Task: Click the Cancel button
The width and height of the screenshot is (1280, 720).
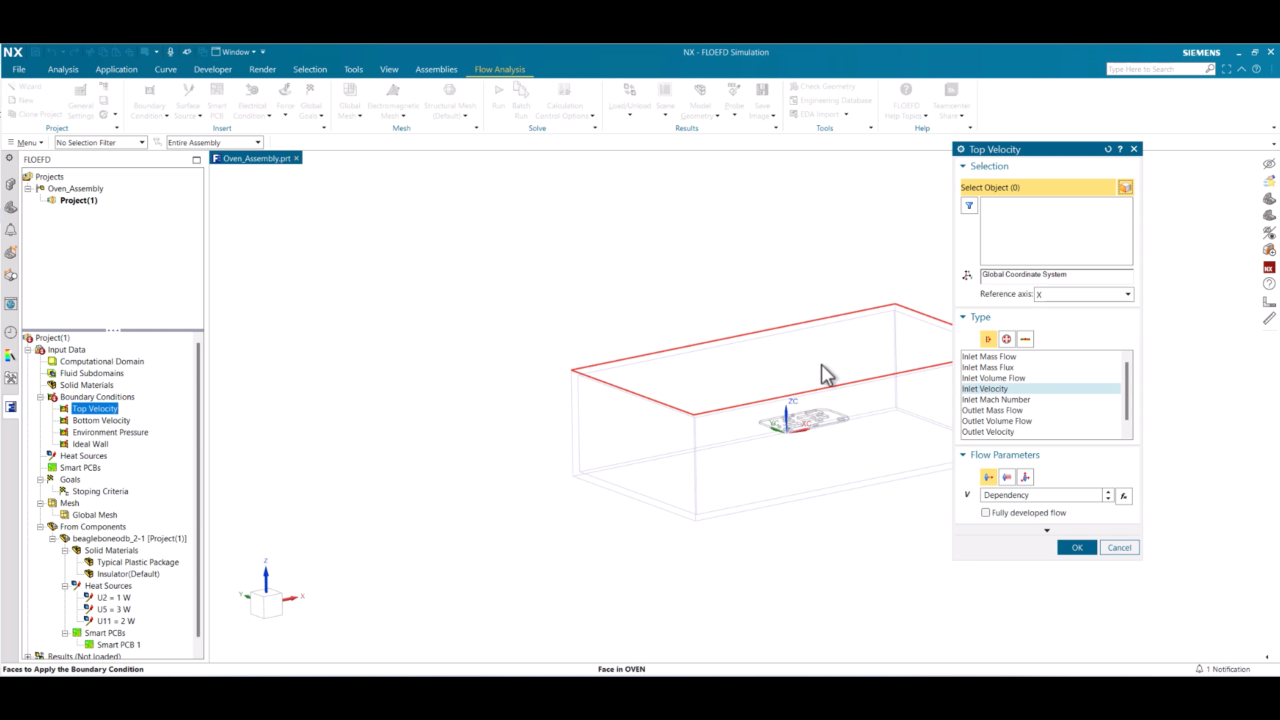Action: coord(1119,547)
